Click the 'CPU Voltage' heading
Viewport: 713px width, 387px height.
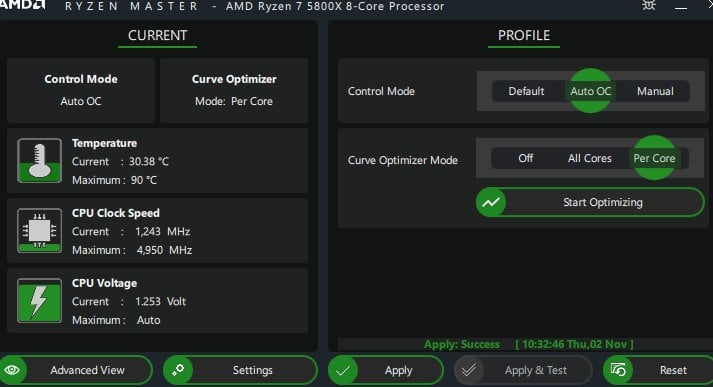pyautogui.click(x=105, y=283)
